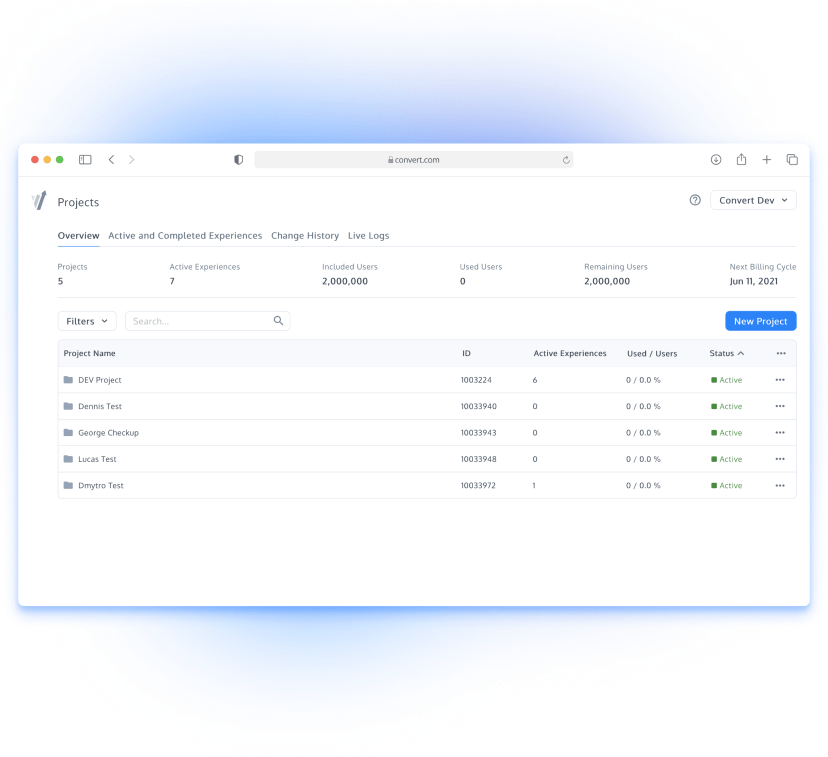This screenshot has width=828, height=757.
Task: Click the folder icon beside Dennis Test
Action: 69,406
